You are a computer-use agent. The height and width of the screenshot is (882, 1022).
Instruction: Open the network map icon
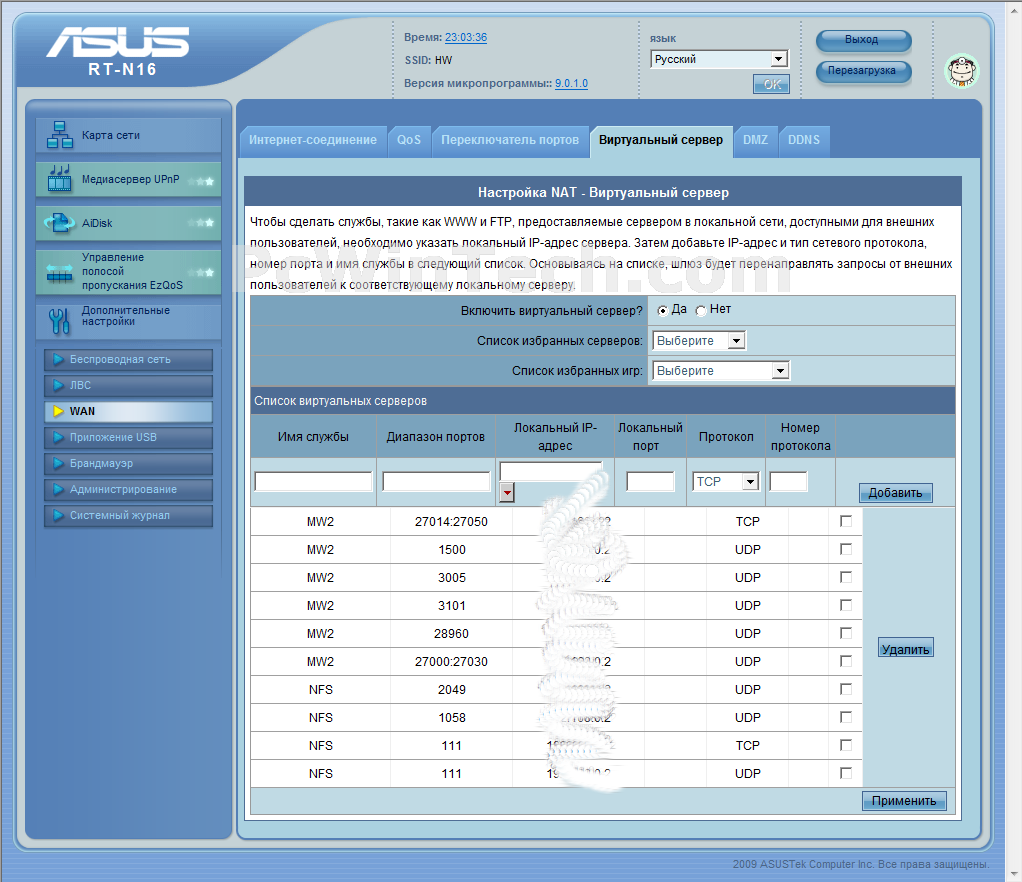pyautogui.click(x=59, y=135)
